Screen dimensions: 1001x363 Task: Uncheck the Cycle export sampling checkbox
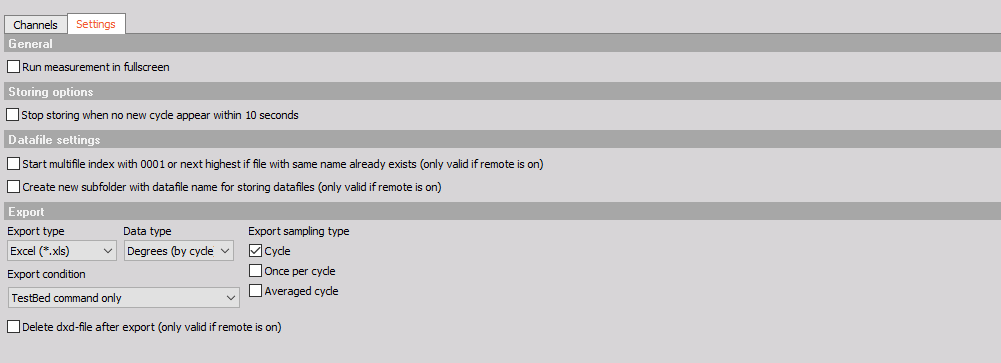point(255,251)
